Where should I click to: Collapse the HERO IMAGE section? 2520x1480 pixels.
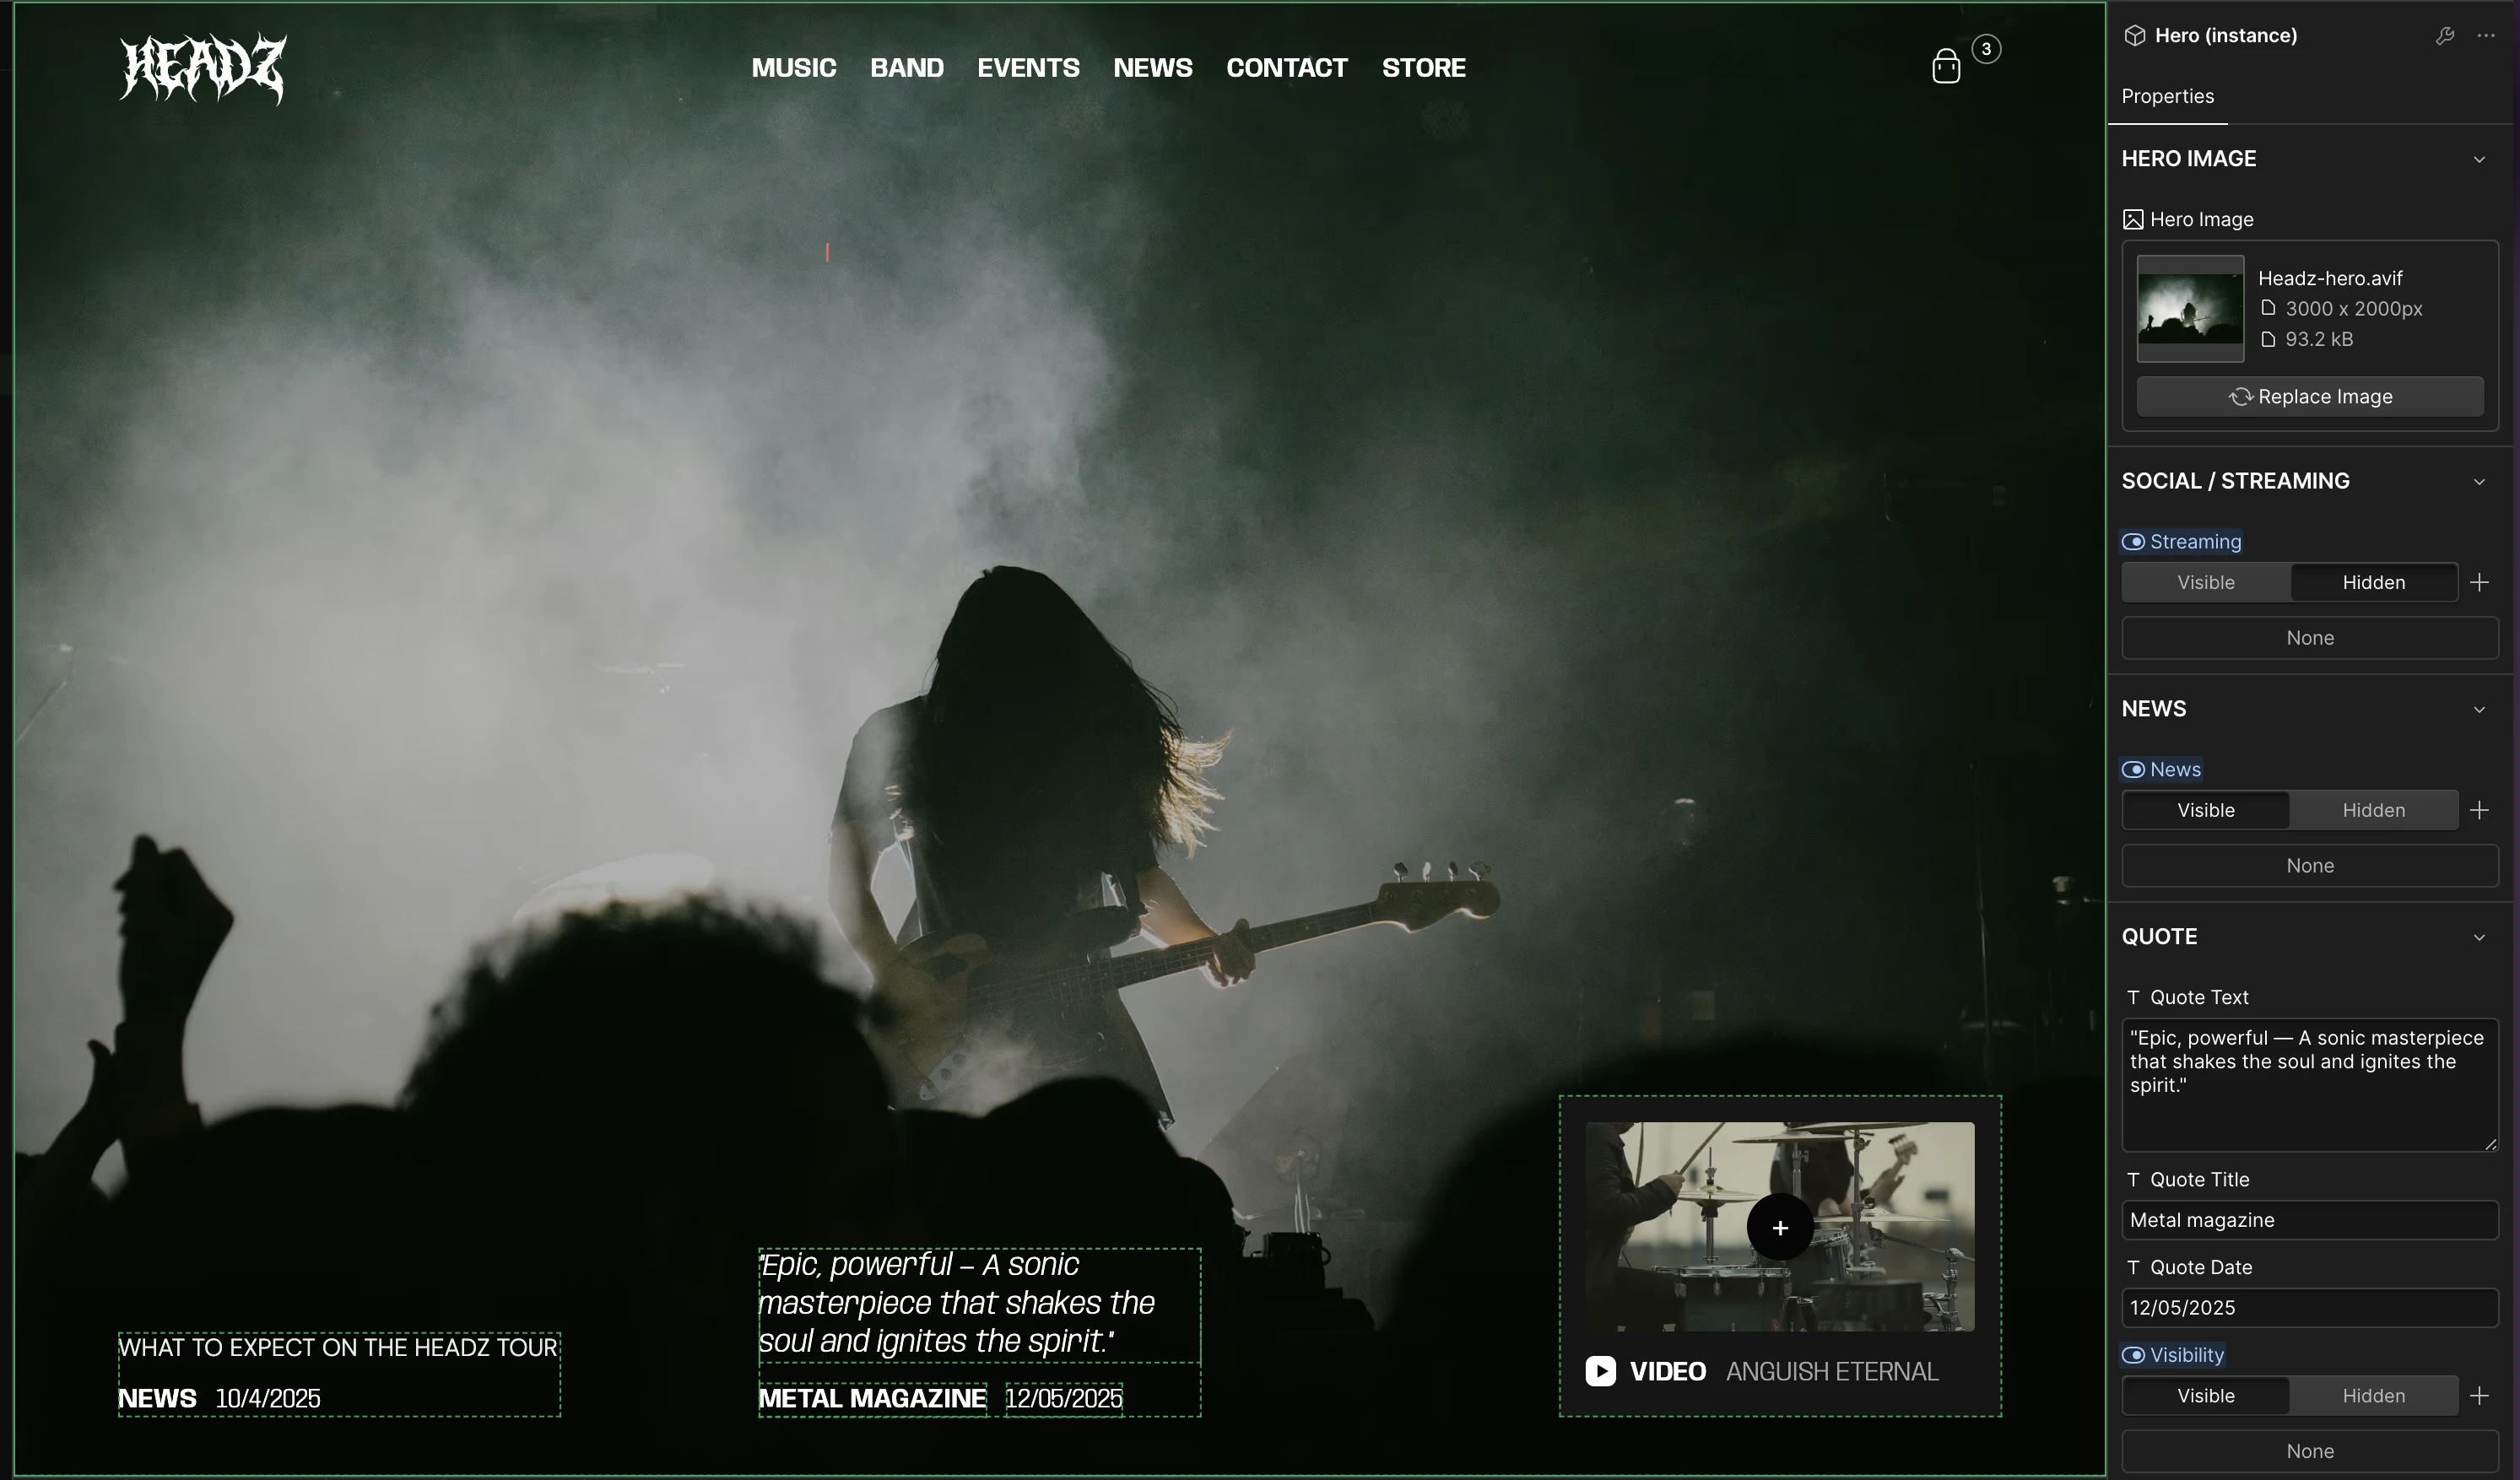click(x=2479, y=159)
